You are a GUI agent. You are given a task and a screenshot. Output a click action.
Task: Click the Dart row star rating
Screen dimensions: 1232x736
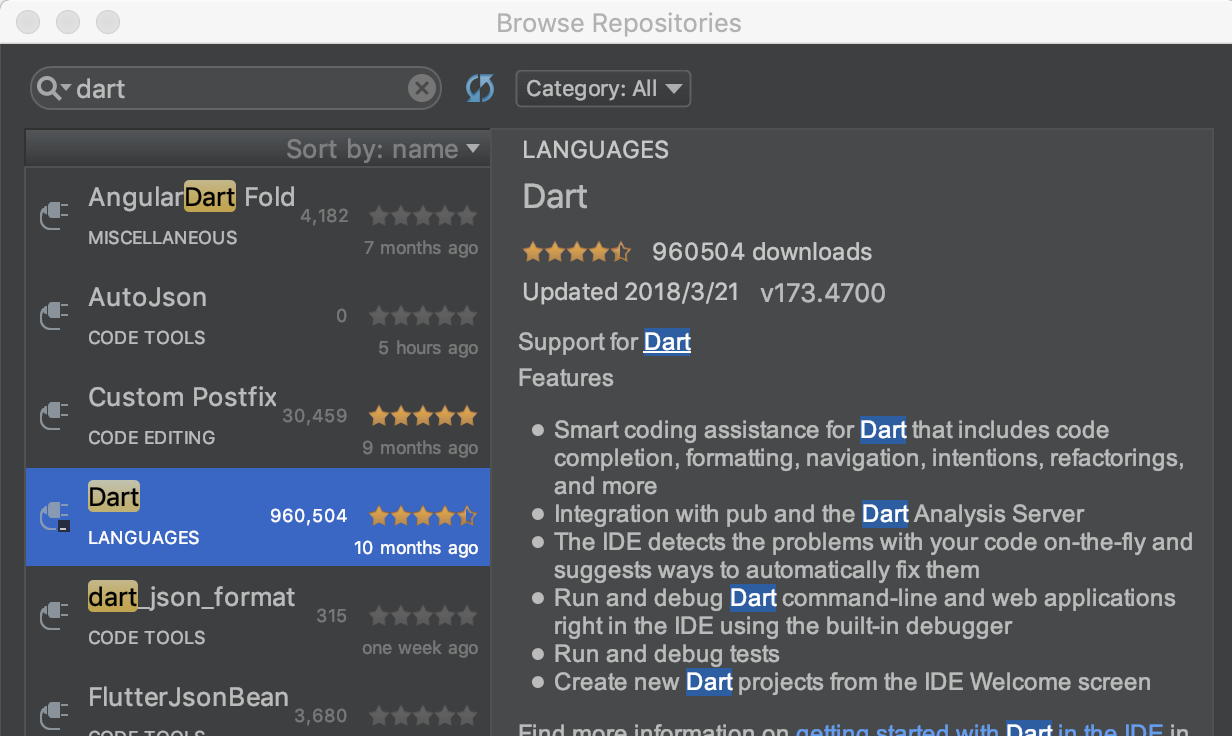pos(423,516)
